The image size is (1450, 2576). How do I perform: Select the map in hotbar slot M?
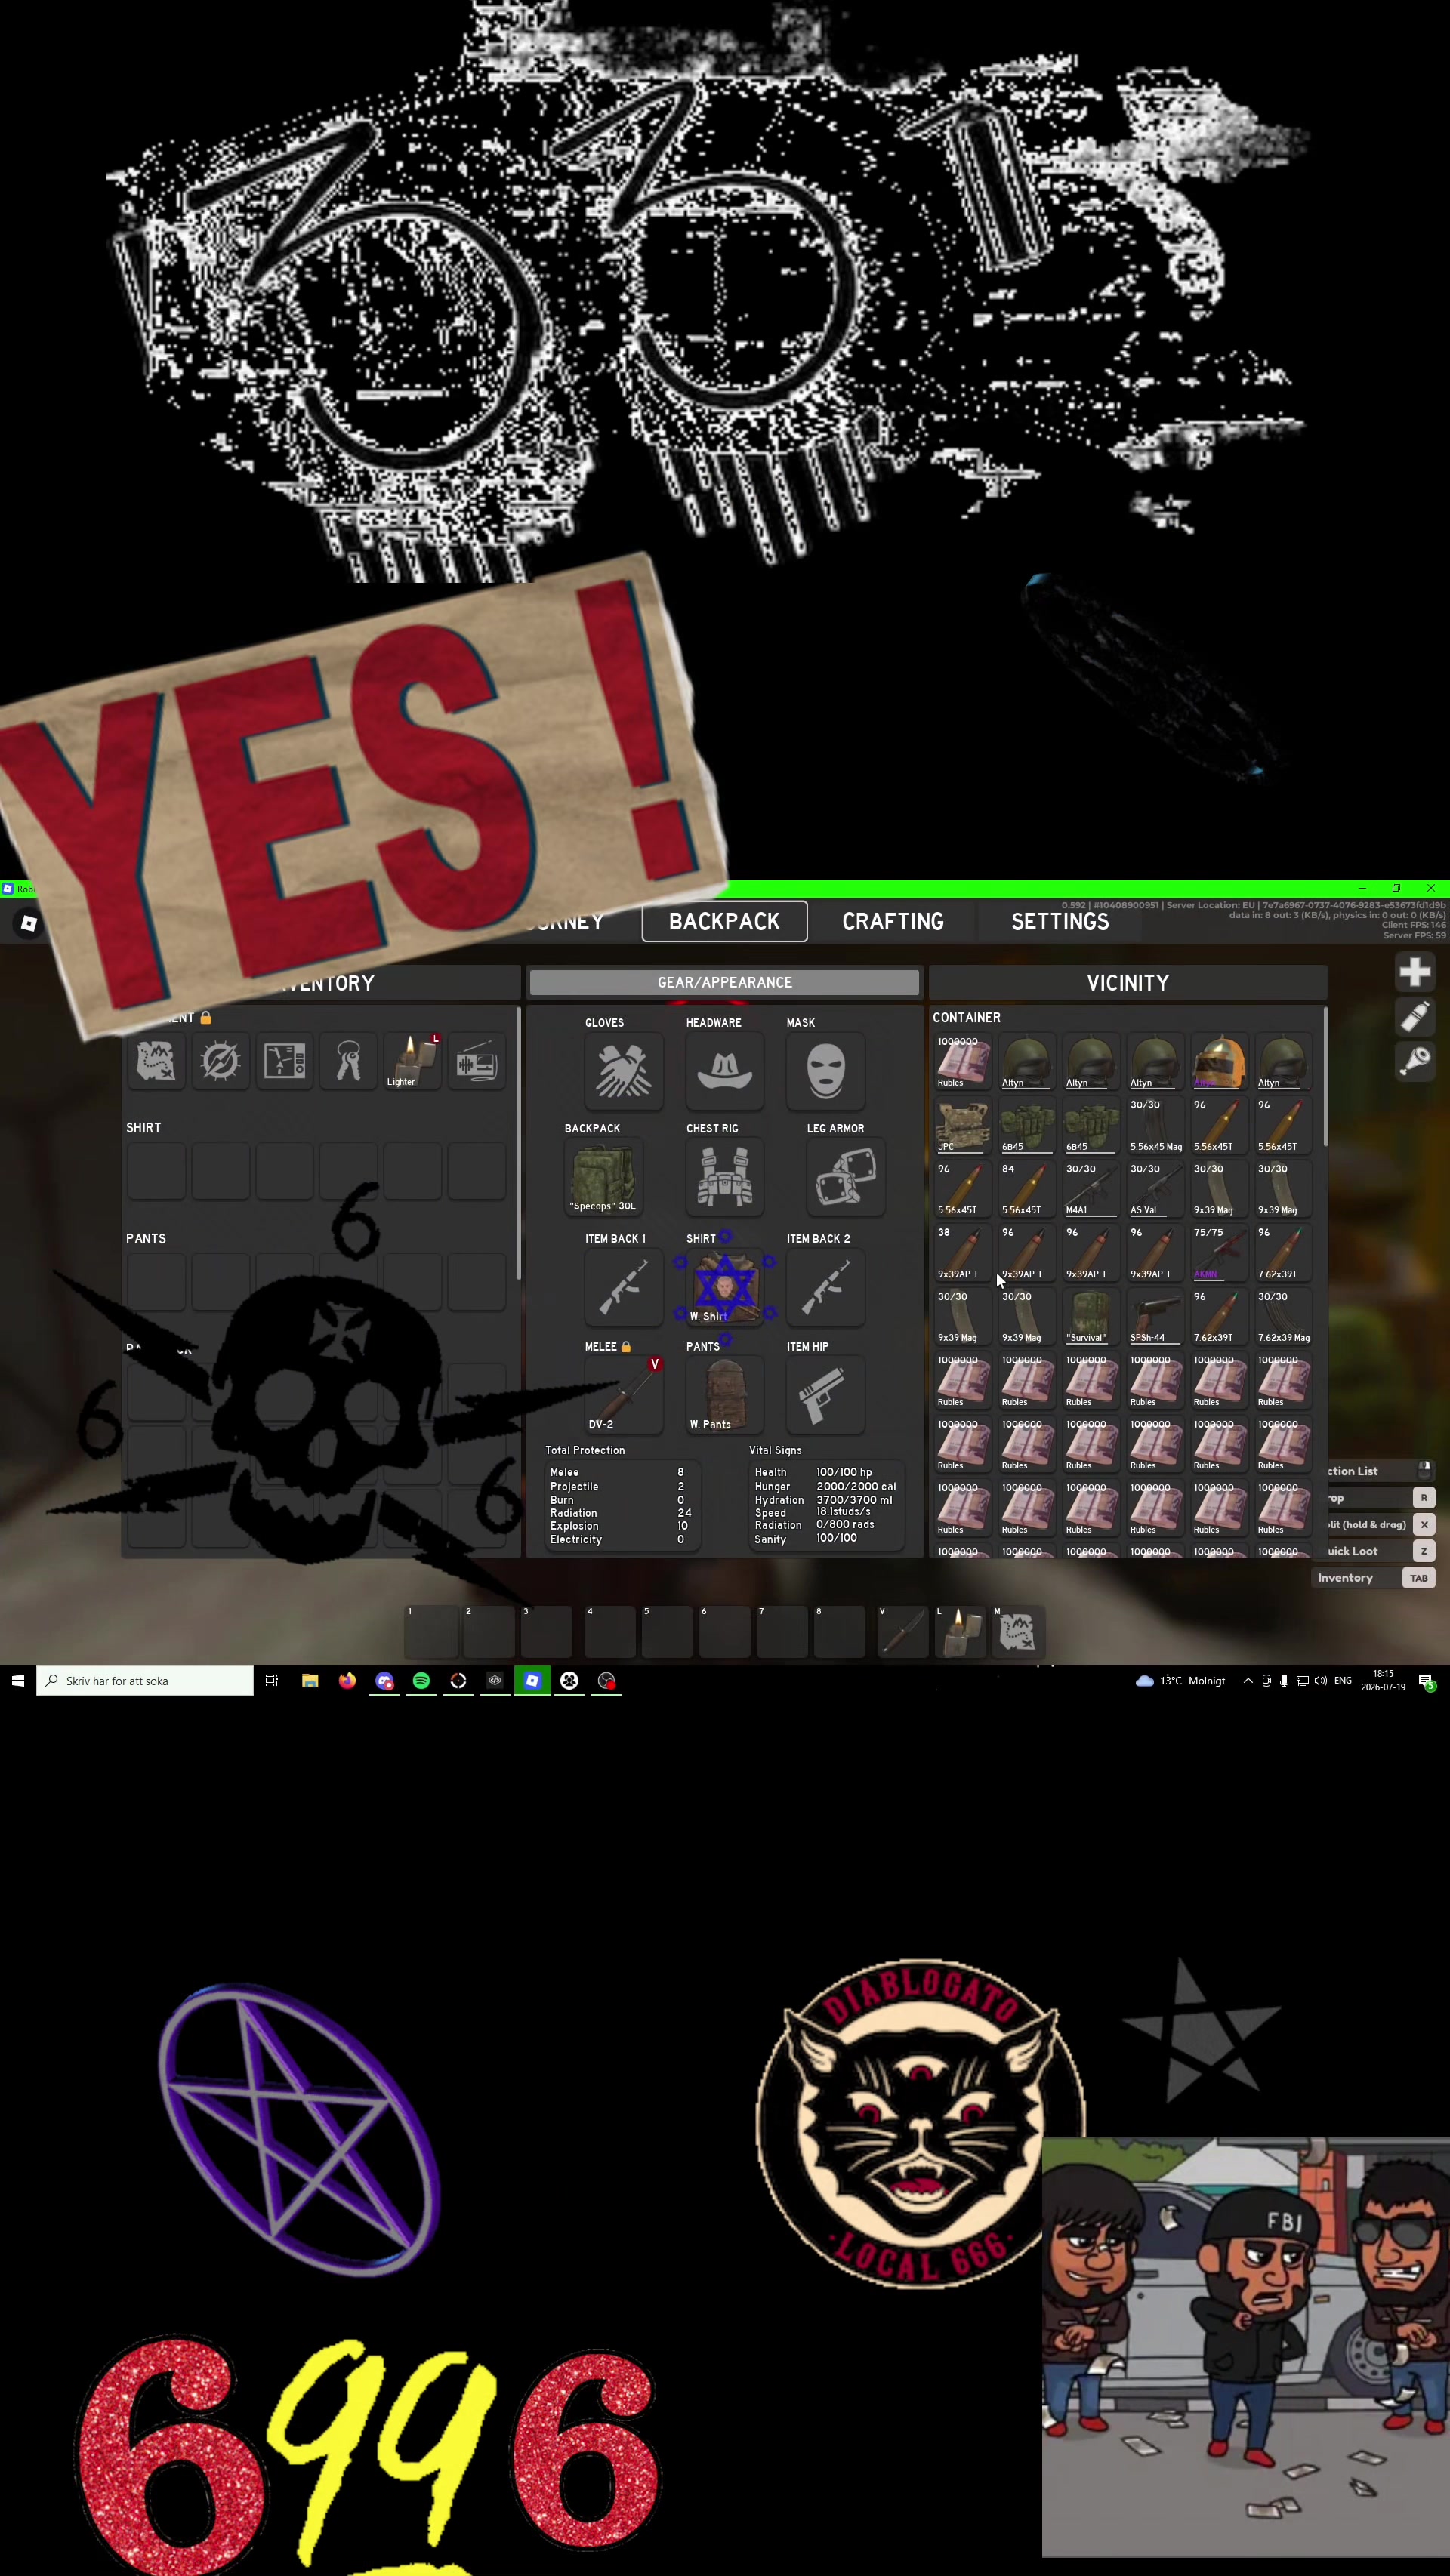[x=1018, y=1632]
